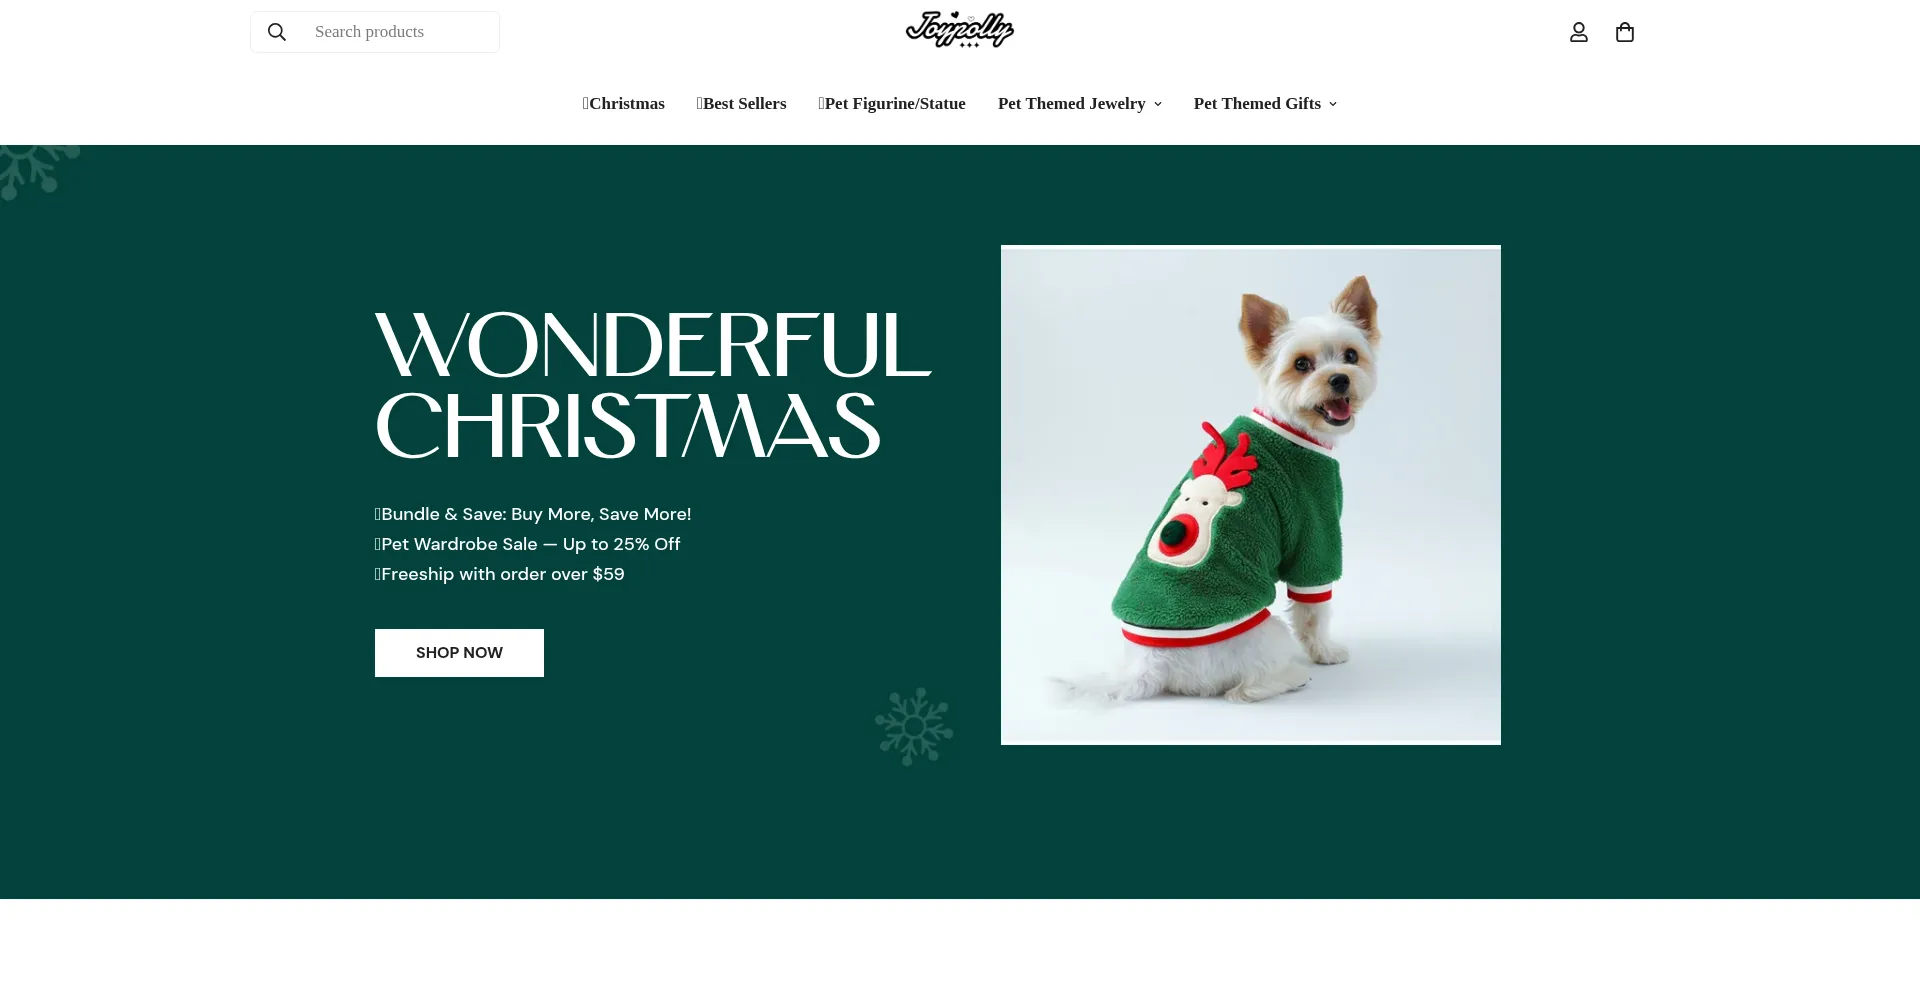Expand the Pet Themed Gifts chevron
Screen dimensions: 1920x993
click(1333, 104)
